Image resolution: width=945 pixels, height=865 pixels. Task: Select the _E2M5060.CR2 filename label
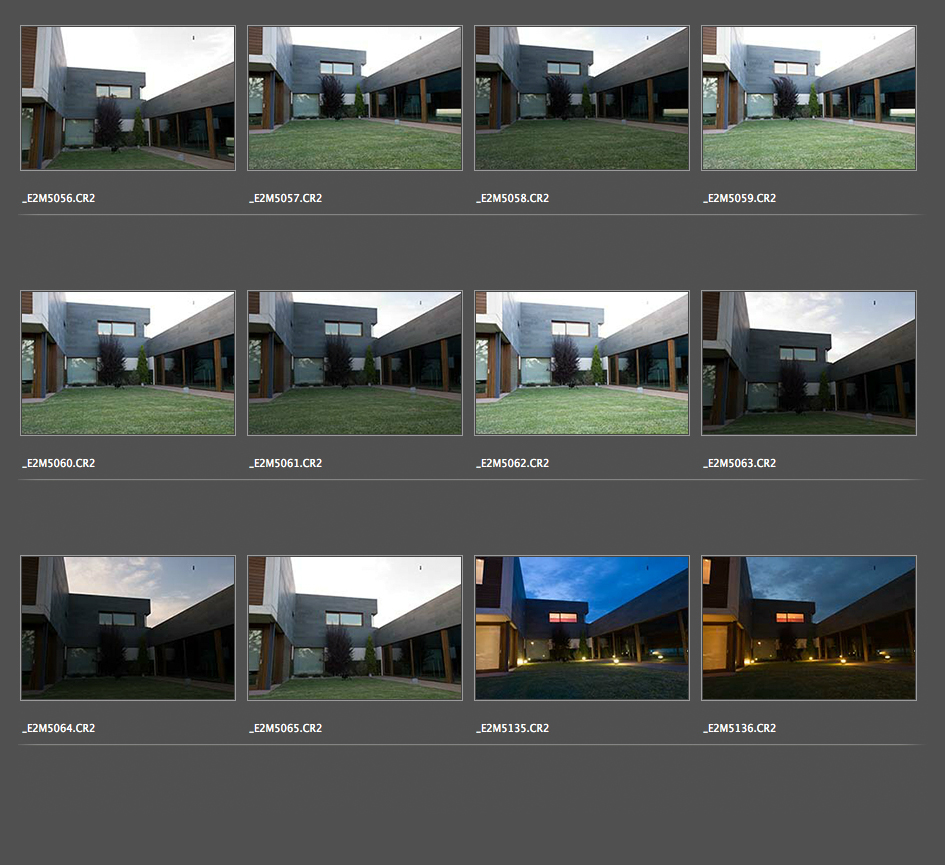point(59,464)
